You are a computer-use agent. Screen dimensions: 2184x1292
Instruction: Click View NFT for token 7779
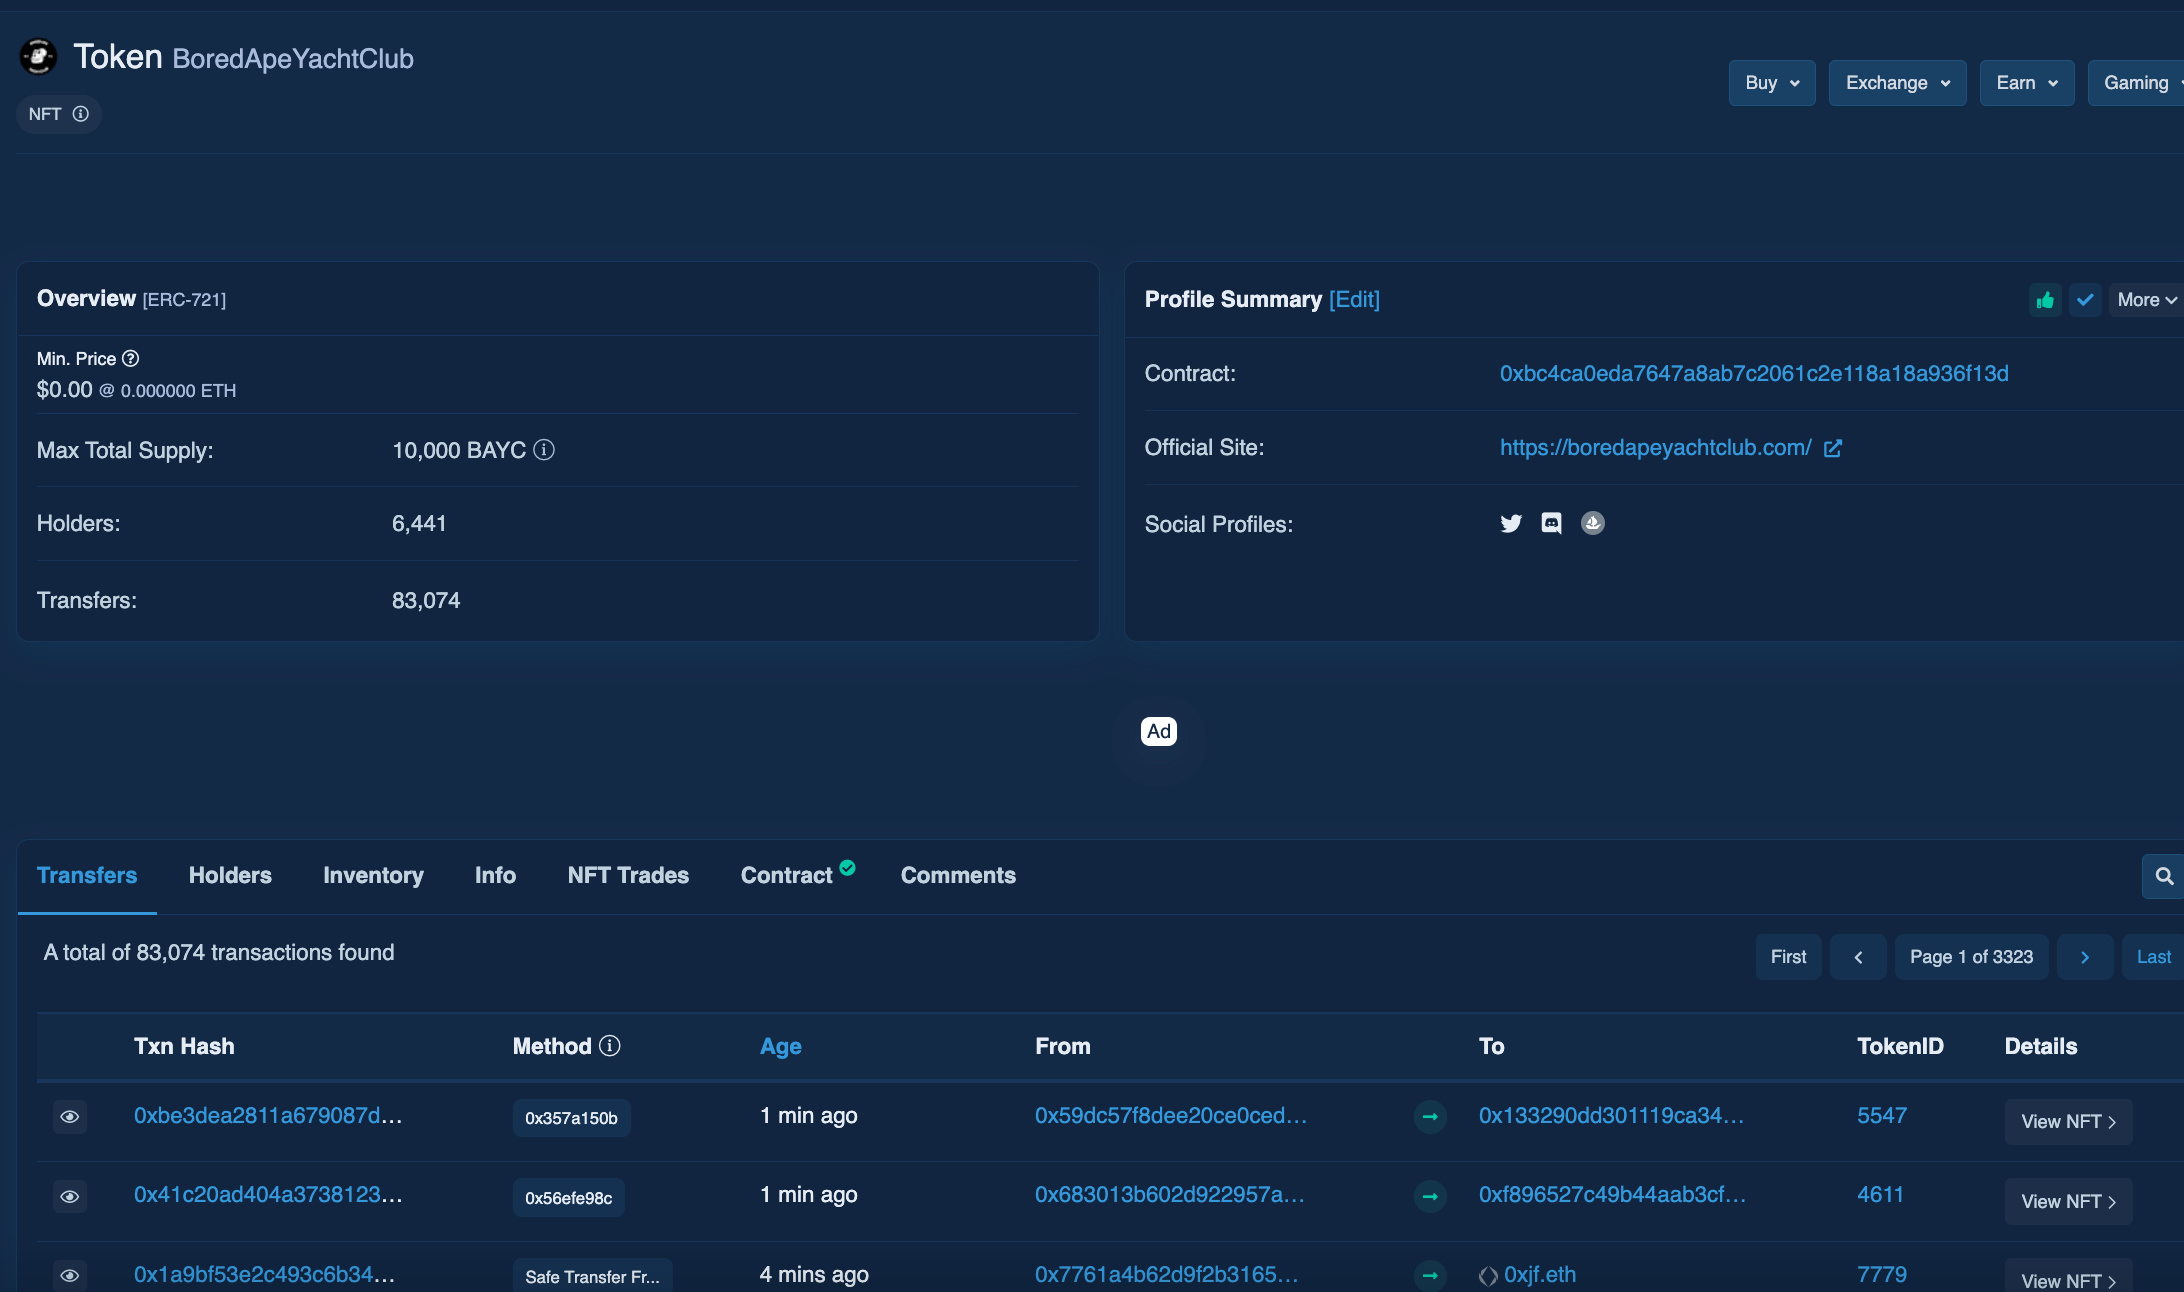(x=2068, y=1277)
